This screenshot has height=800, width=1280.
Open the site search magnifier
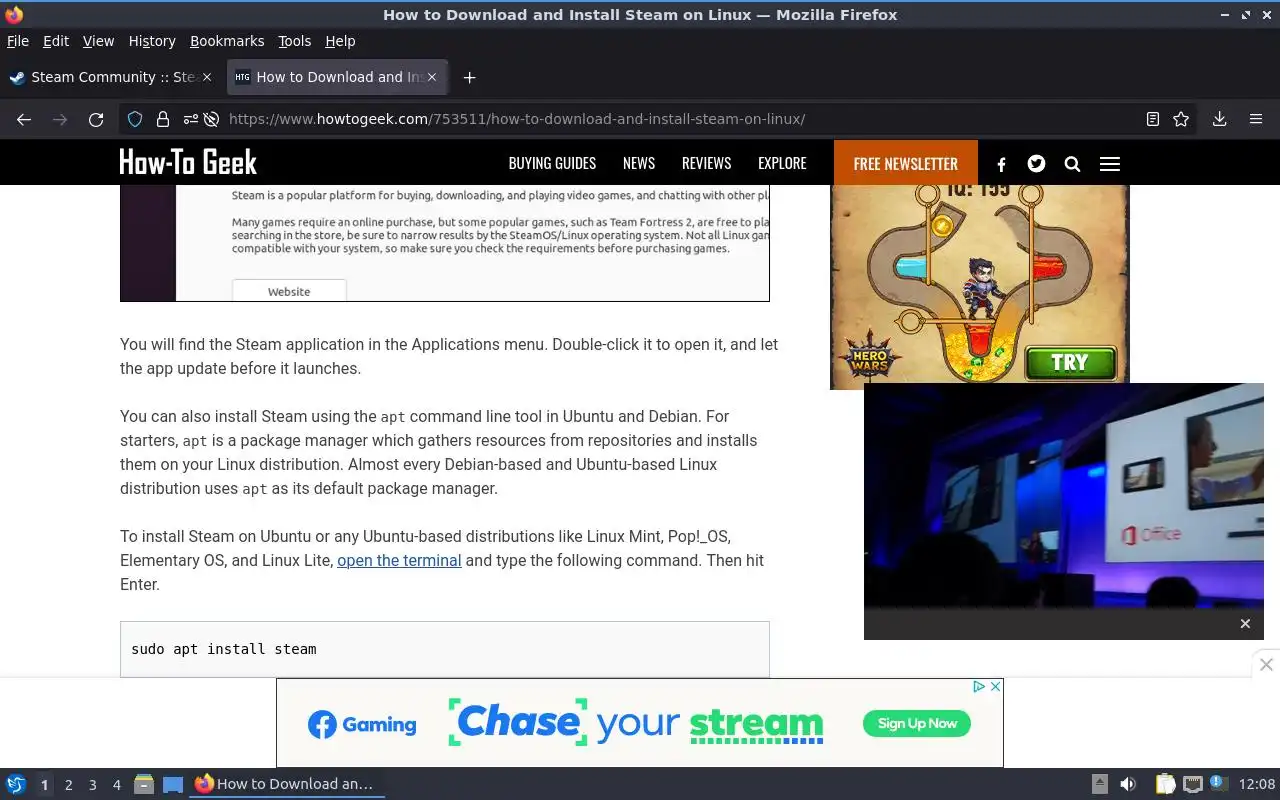[1072, 164]
